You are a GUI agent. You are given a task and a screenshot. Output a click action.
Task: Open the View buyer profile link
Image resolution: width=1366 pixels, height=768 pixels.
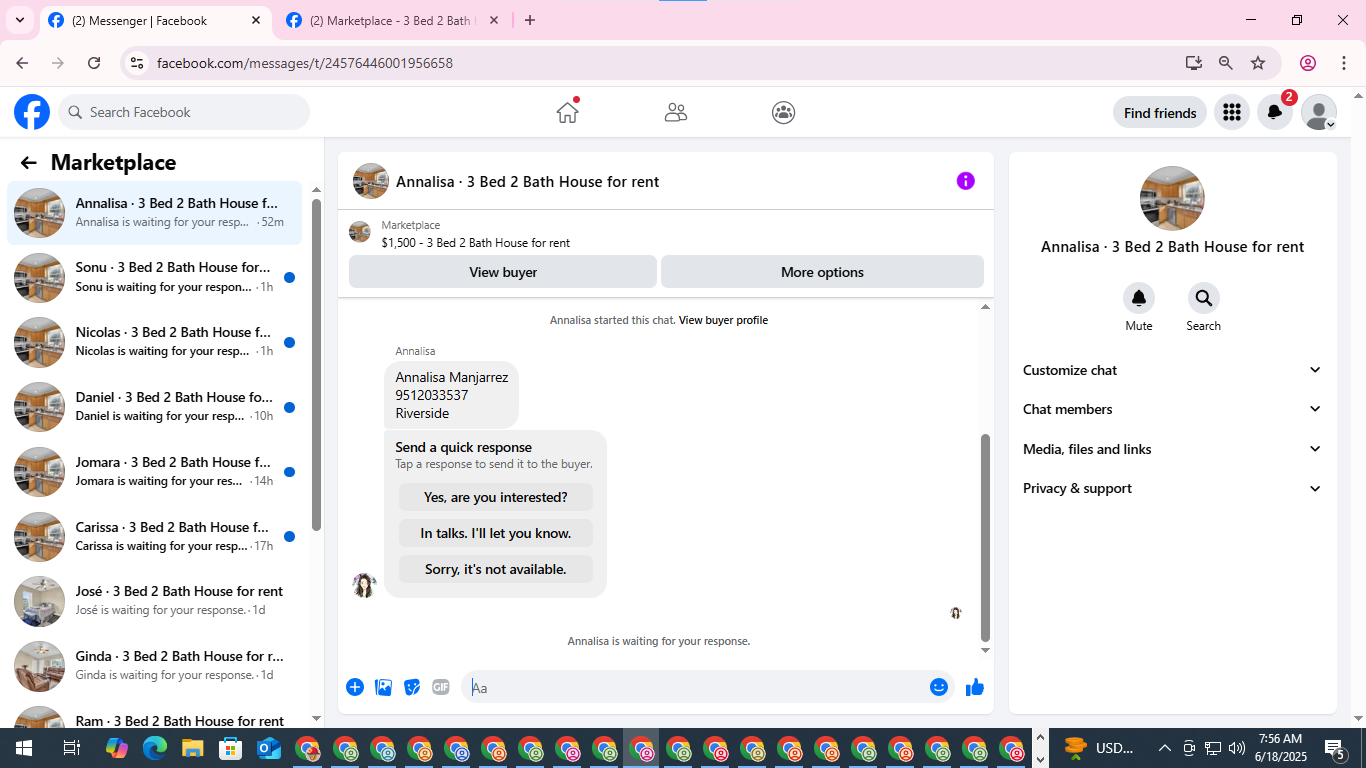723,320
